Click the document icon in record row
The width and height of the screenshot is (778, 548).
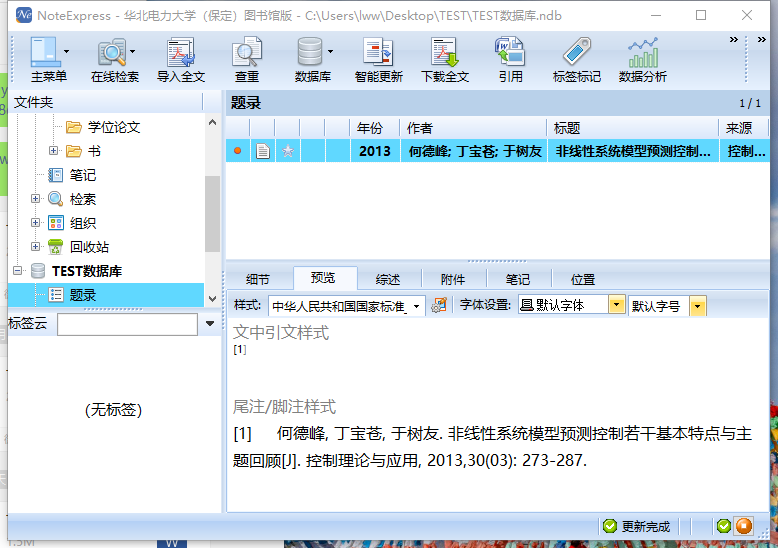click(x=262, y=150)
